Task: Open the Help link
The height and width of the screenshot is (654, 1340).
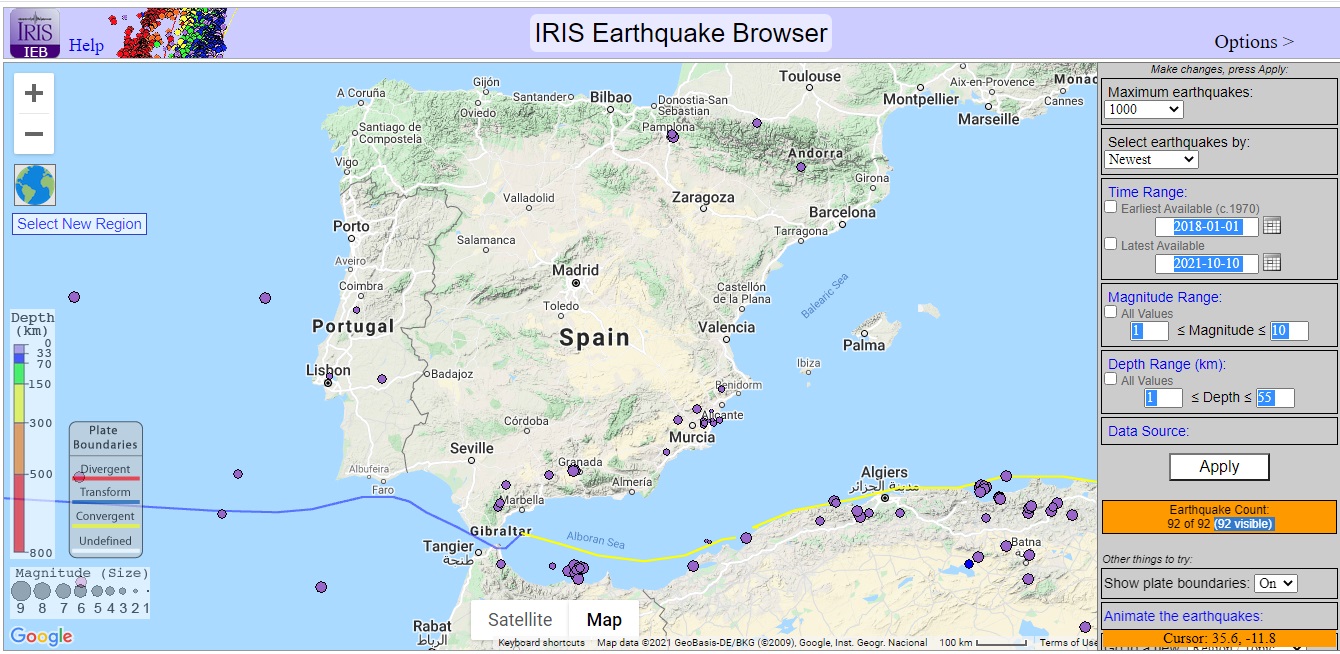Action: [x=86, y=45]
